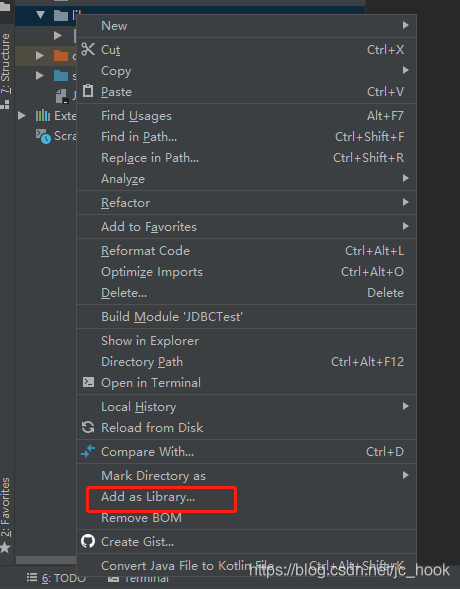Collapse the selected lib folder arrow
Screen dimensions: 460x589
click(41, 15)
